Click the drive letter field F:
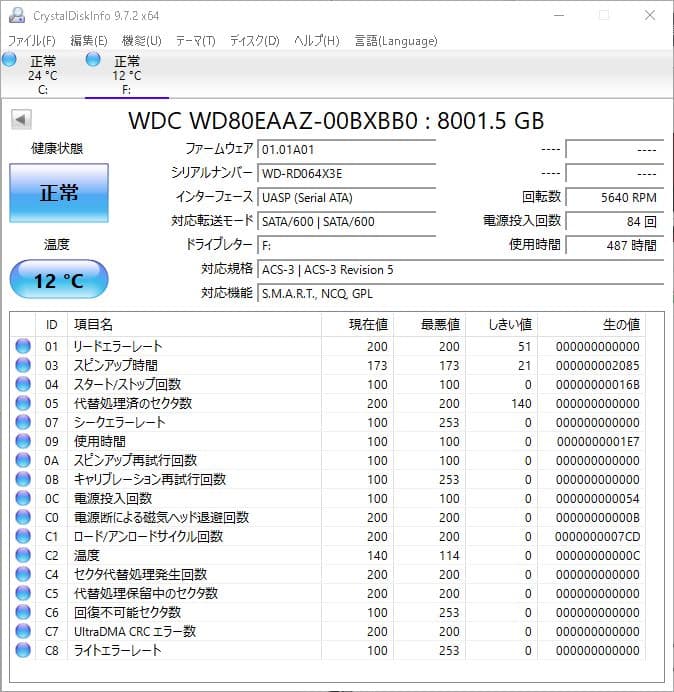Image resolution: width=674 pixels, height=692 pixels. (346, 245)
